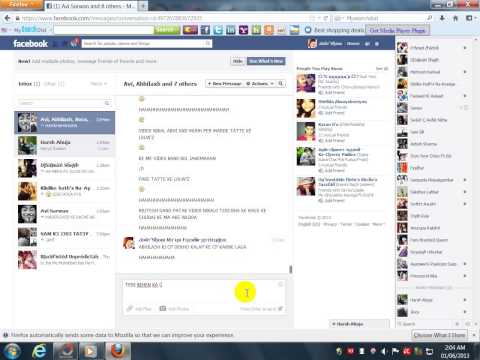Open account settings gear in Facebook header
This screenshot has height=360, width=480.
[x=377, y=44]
